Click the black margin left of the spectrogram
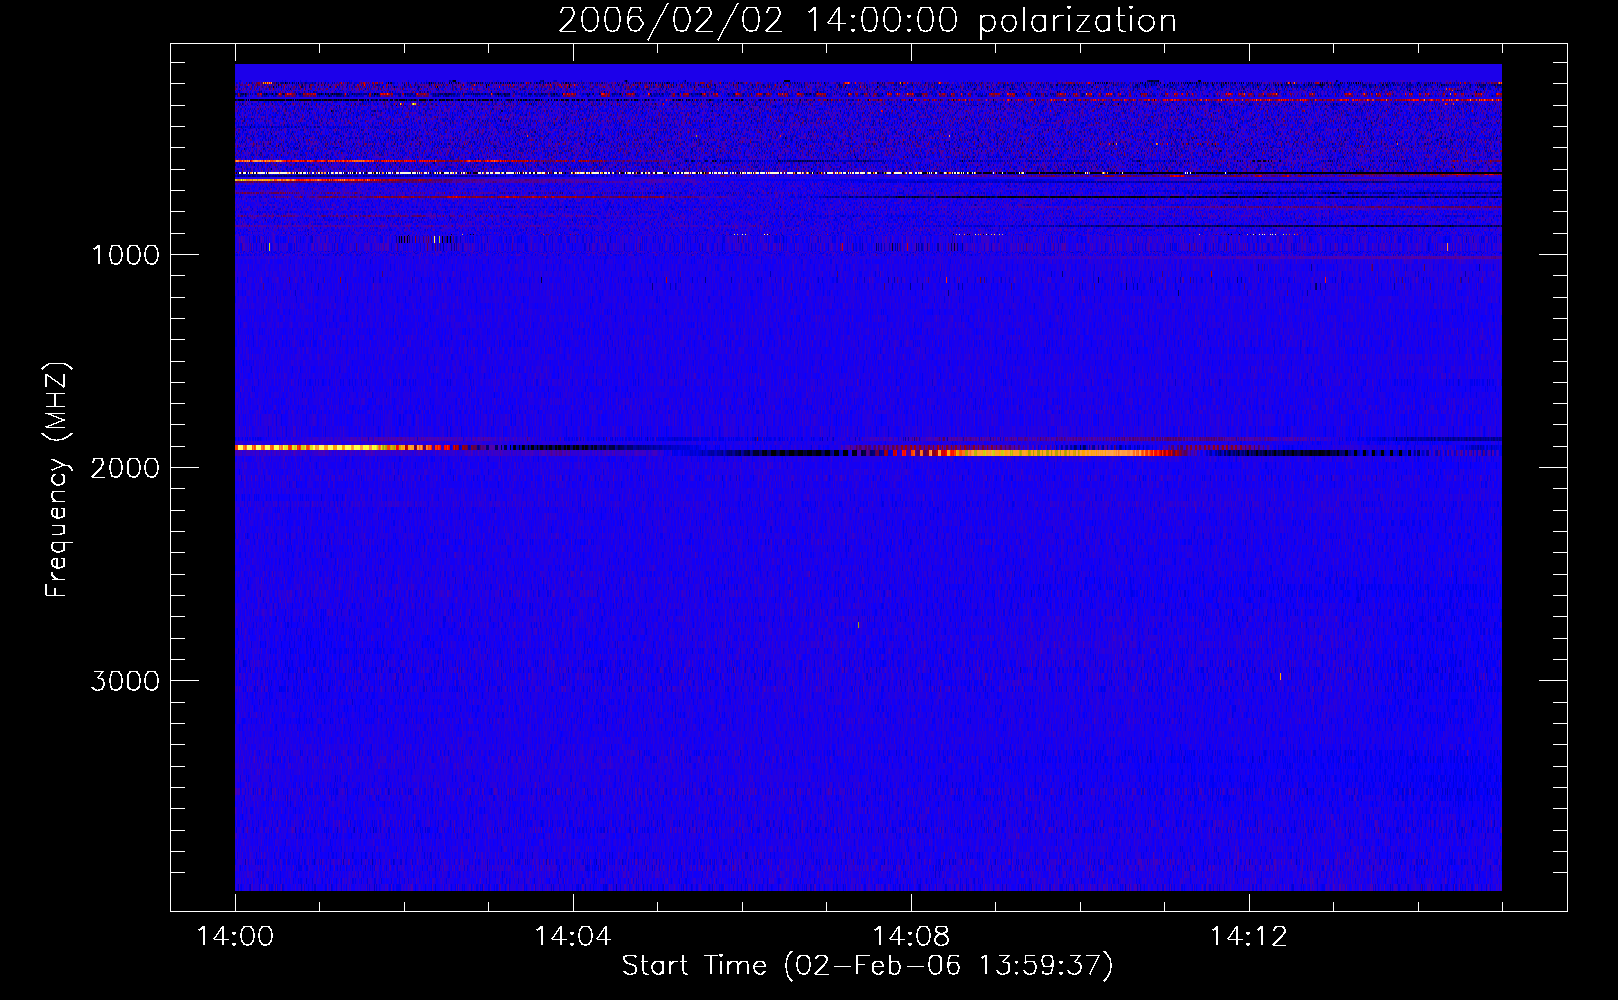 pyautogui.click(x=203, y=477)
